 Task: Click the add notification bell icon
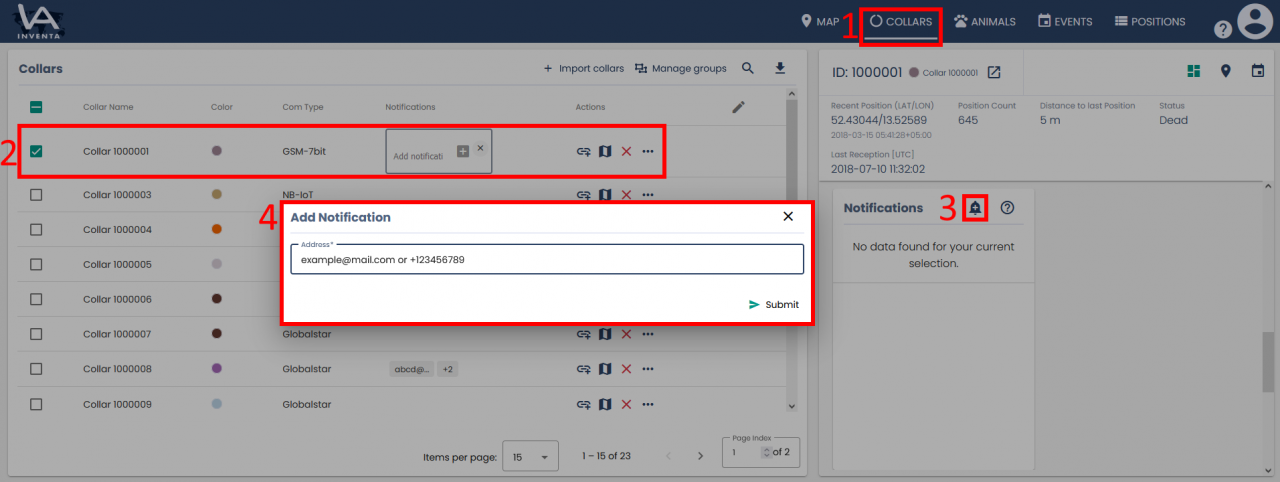(x=975, y=208)
